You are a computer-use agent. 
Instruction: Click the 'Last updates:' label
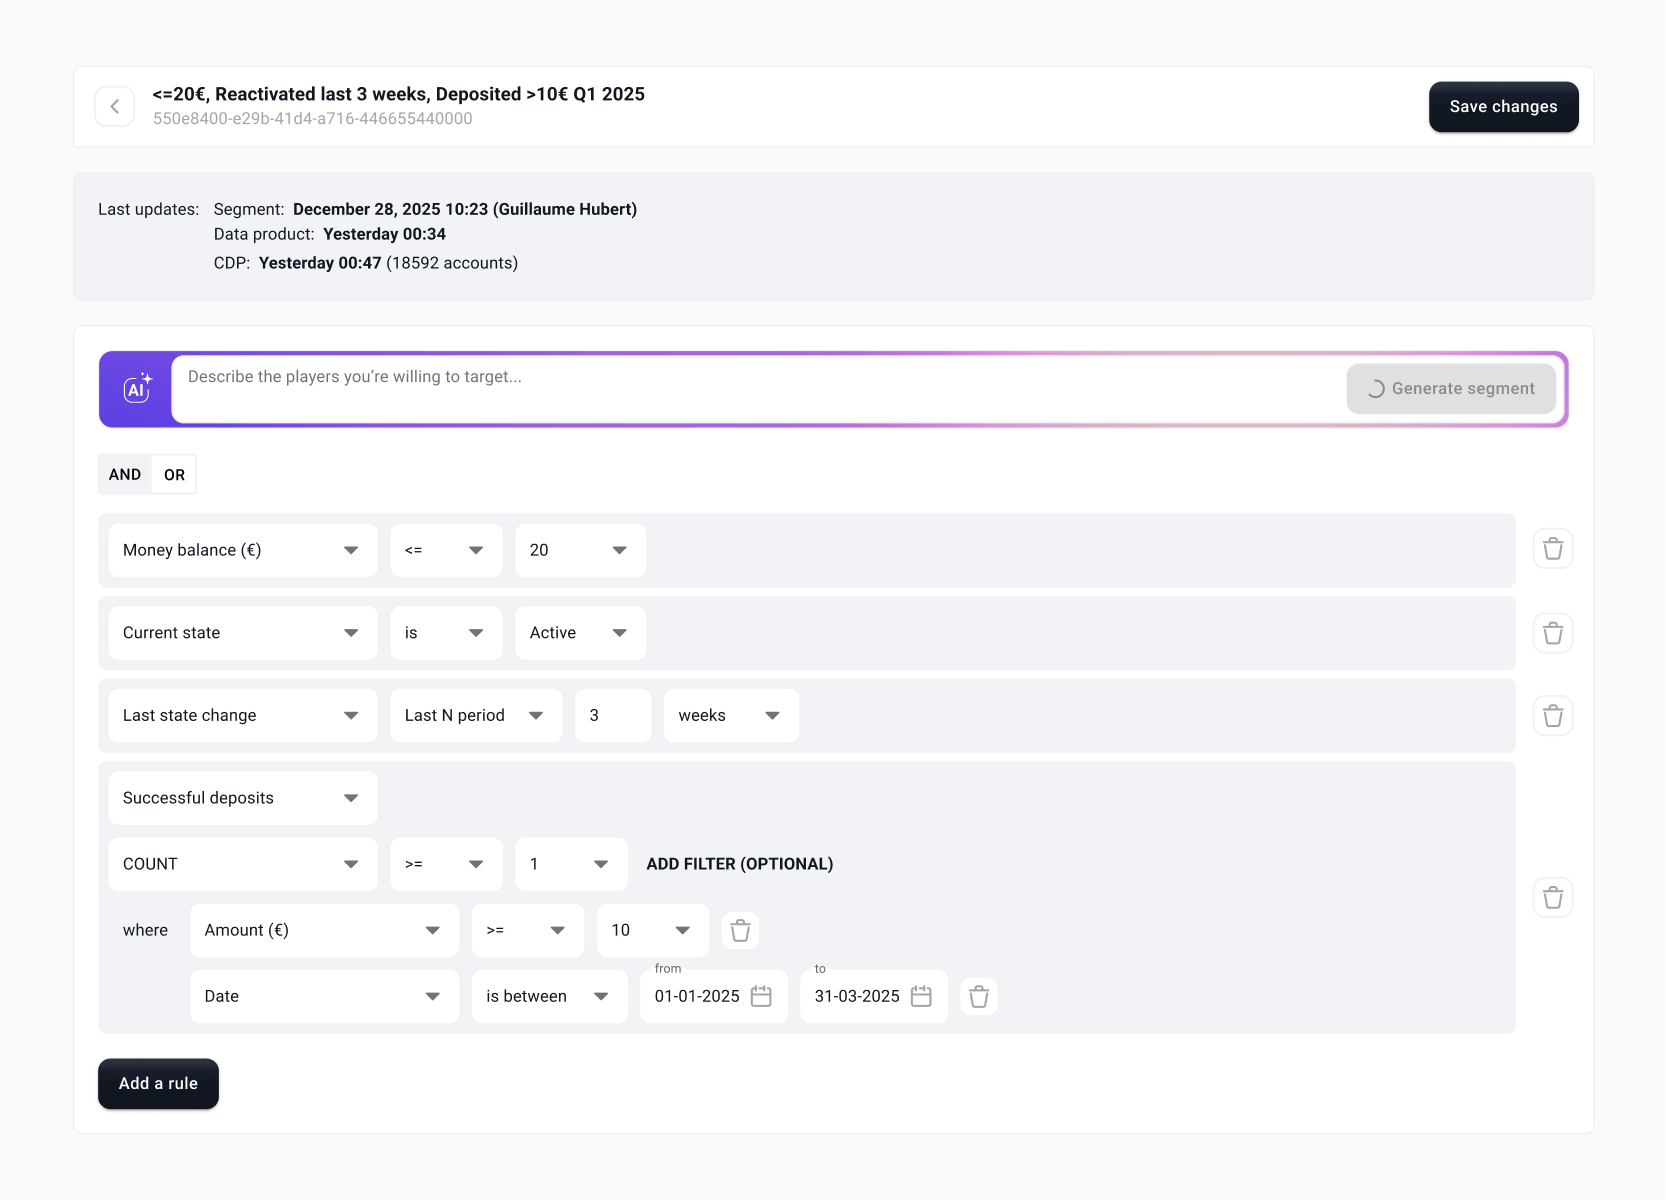pyautogui.click(x=149, y=209)
